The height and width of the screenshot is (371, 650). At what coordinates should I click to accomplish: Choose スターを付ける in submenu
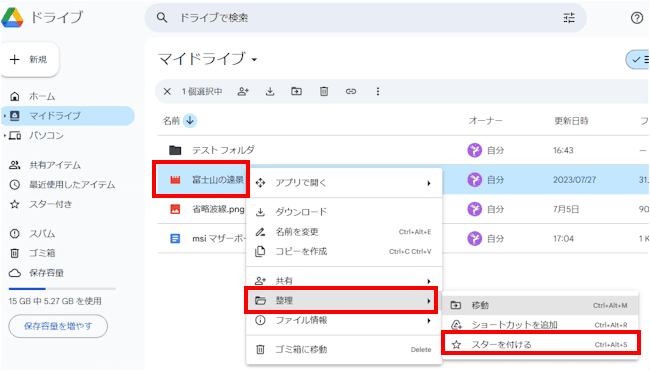540,344
